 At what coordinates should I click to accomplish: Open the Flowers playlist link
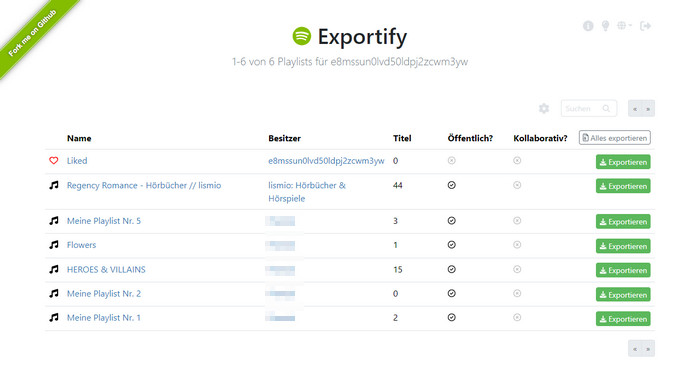[81, 245]
